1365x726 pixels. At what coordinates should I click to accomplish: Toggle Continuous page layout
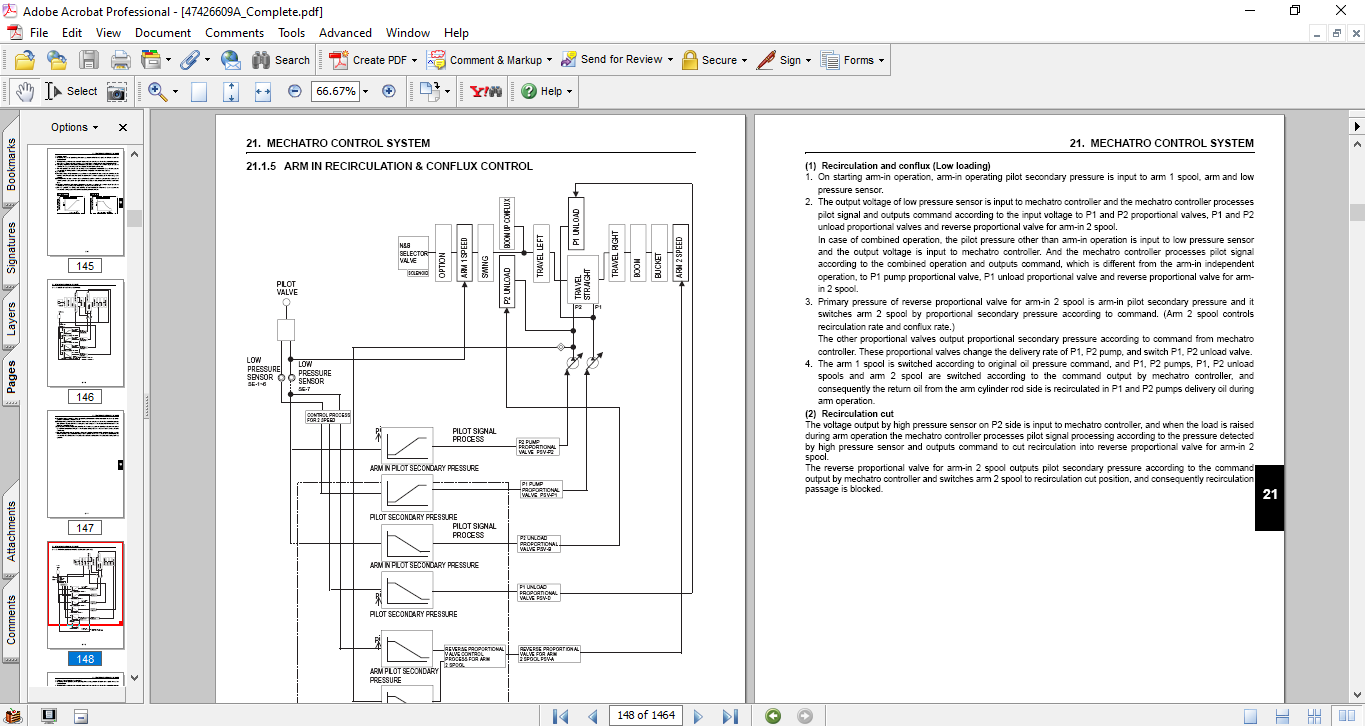pos(1283,716)
